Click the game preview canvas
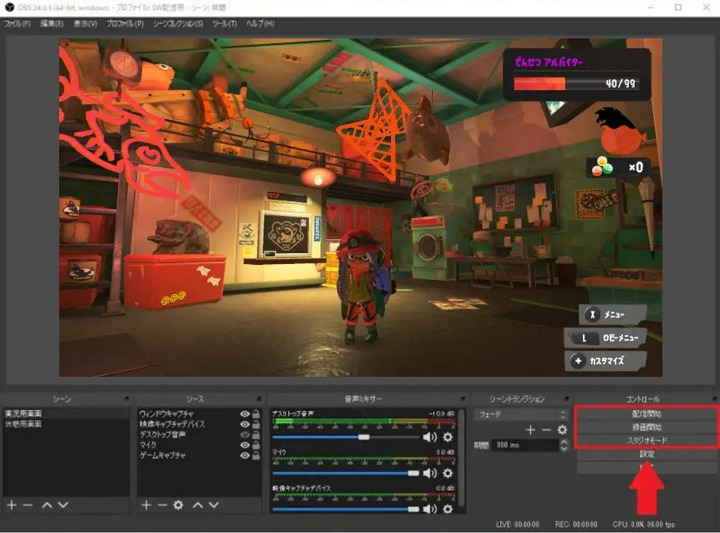This screenshot has width=720, height=533. 360,208
